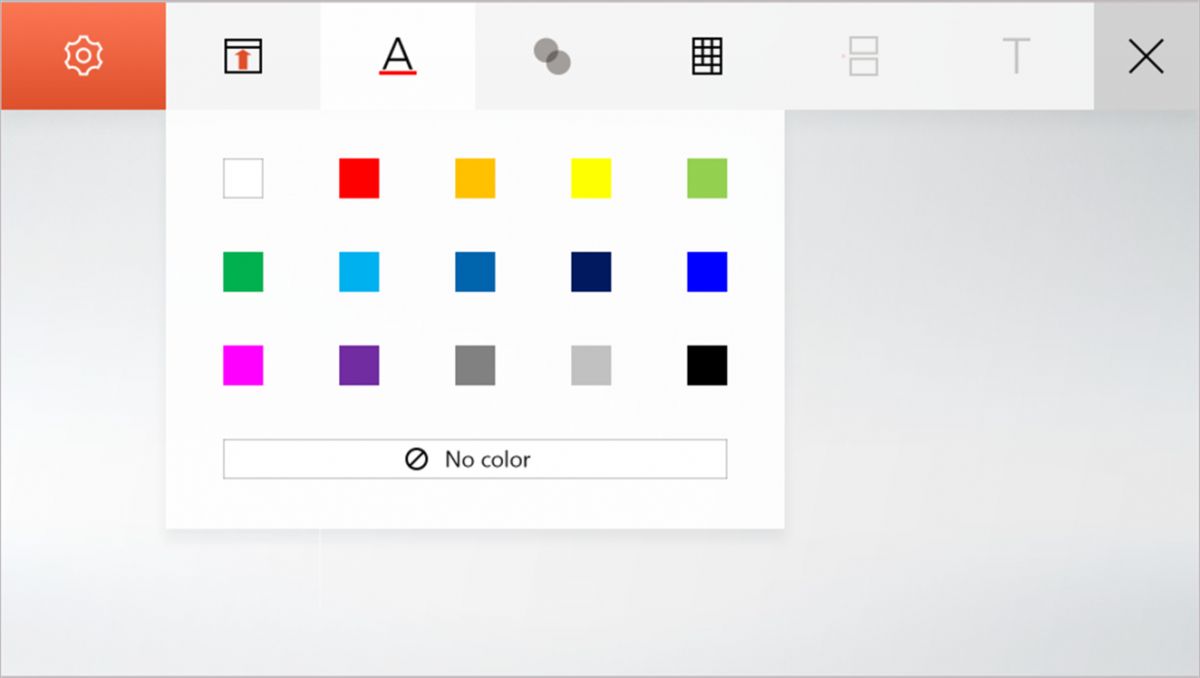Screen dimensions: 1200x678
Task: Choose the red color swatch
Action: (359, 178)
